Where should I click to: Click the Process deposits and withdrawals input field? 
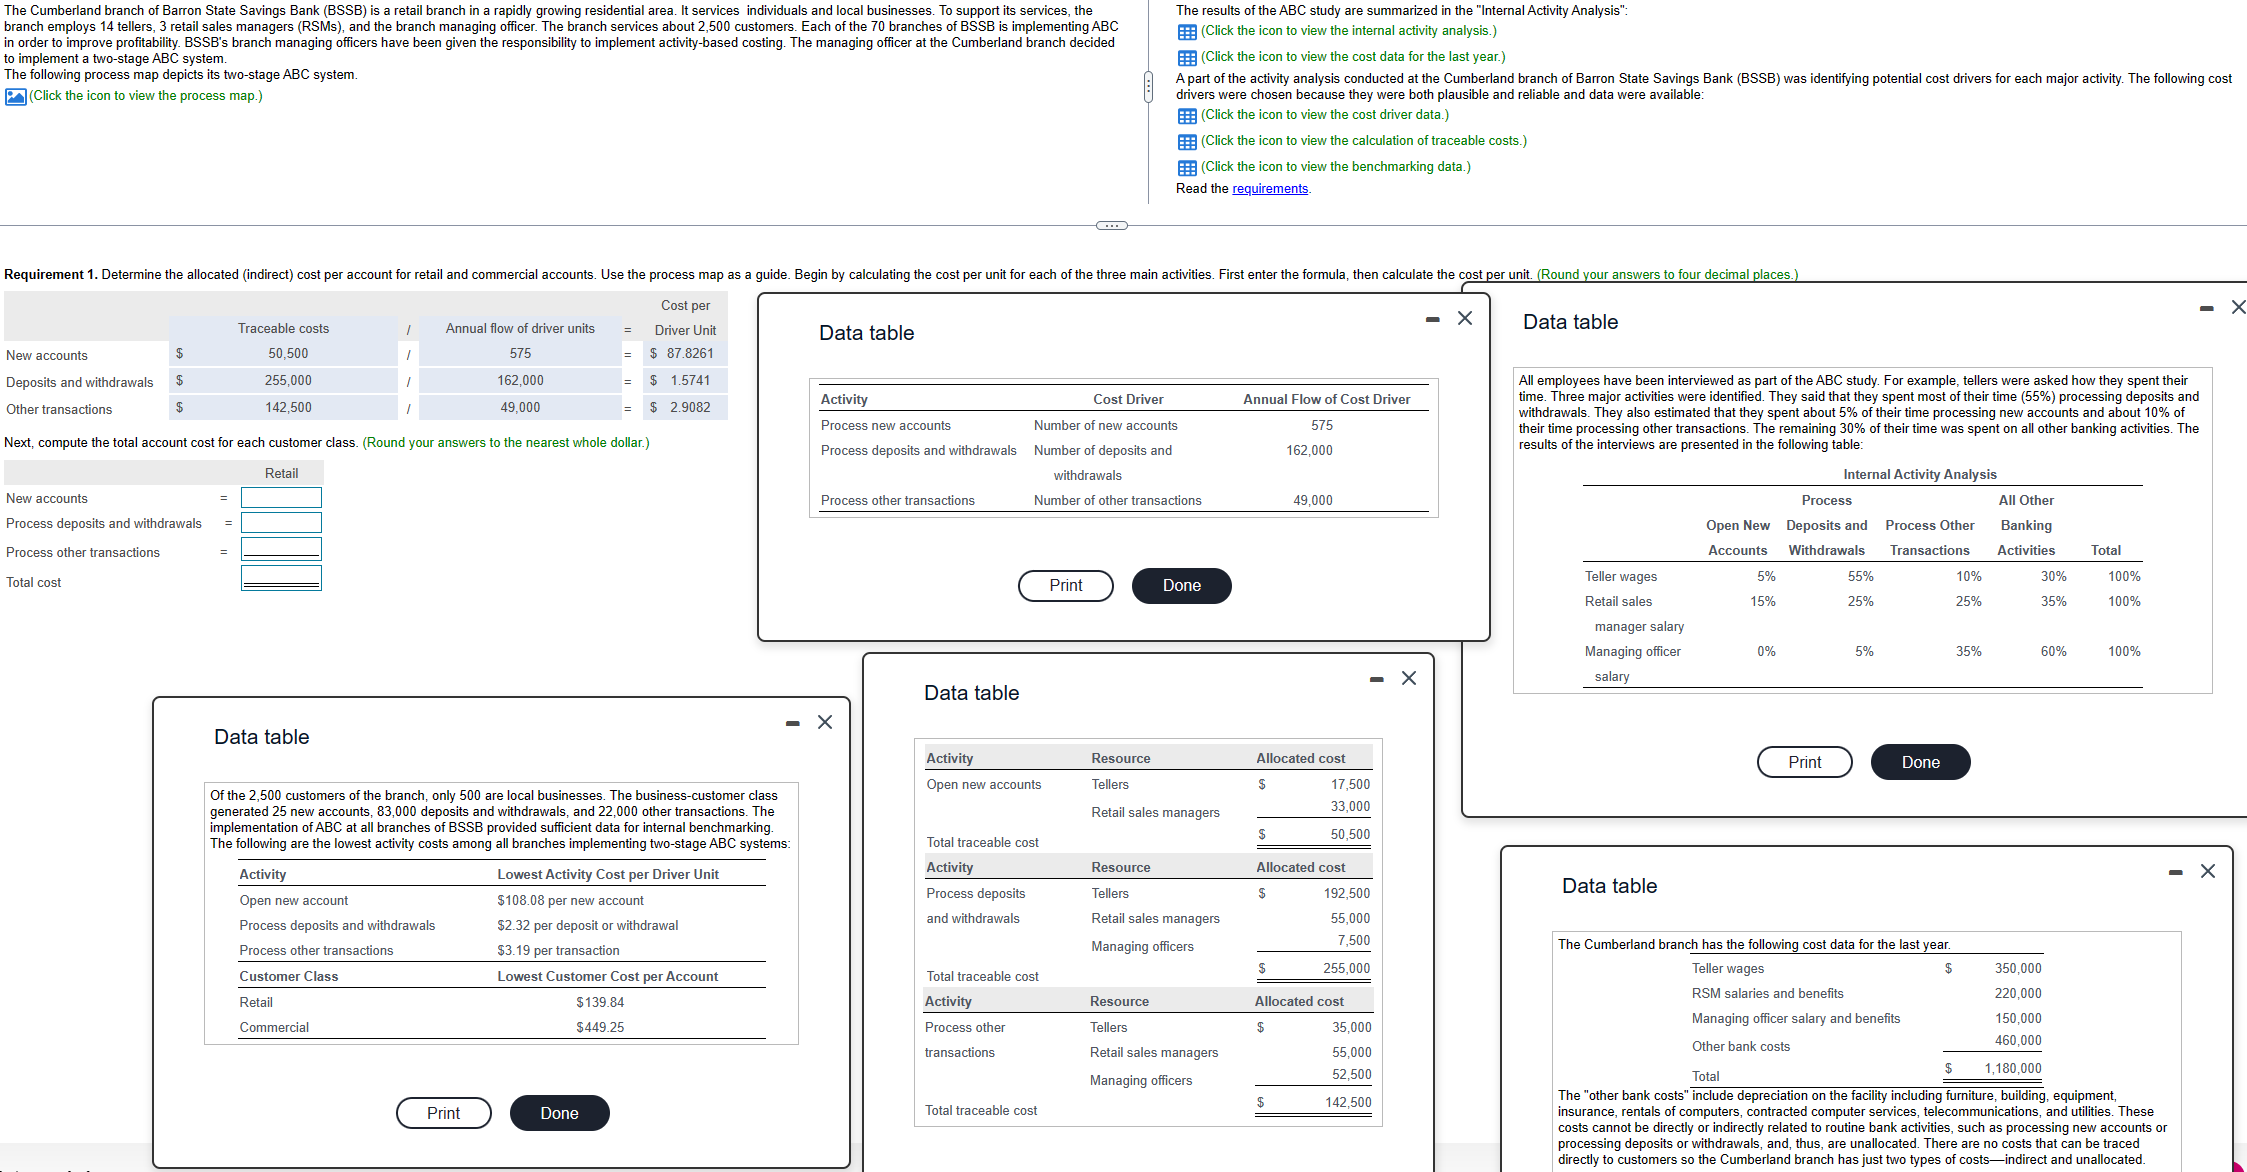coord(281,523)
